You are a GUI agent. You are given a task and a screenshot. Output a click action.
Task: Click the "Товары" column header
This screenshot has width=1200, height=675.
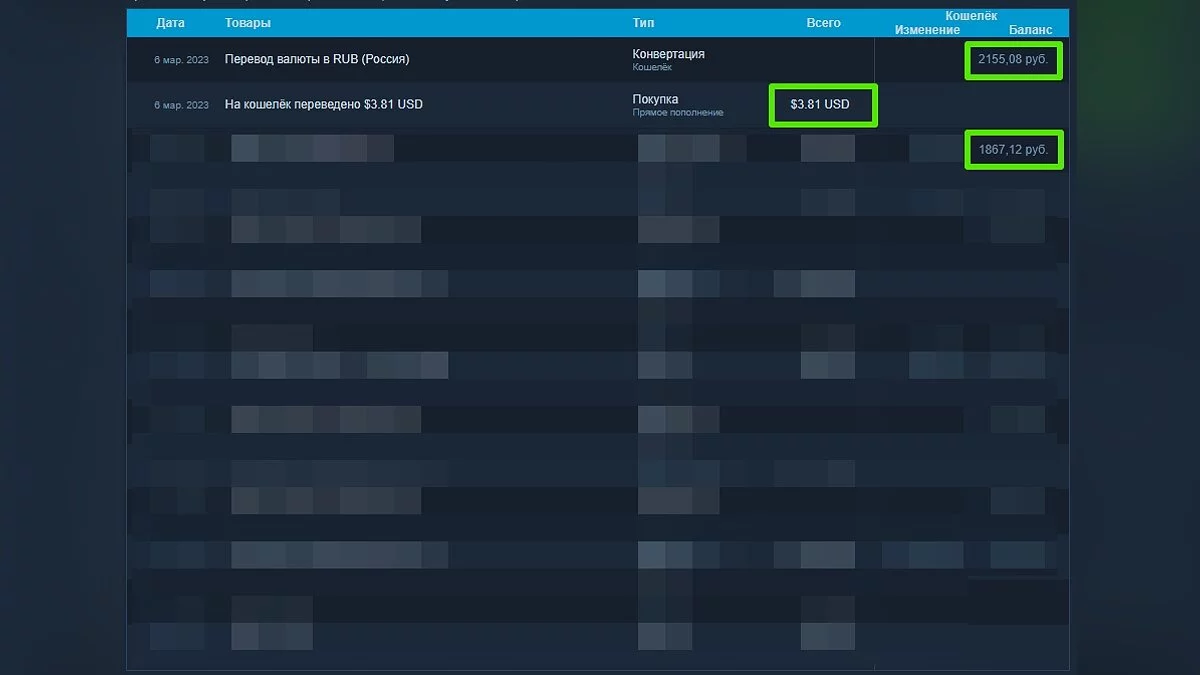[x=248, y=23]
